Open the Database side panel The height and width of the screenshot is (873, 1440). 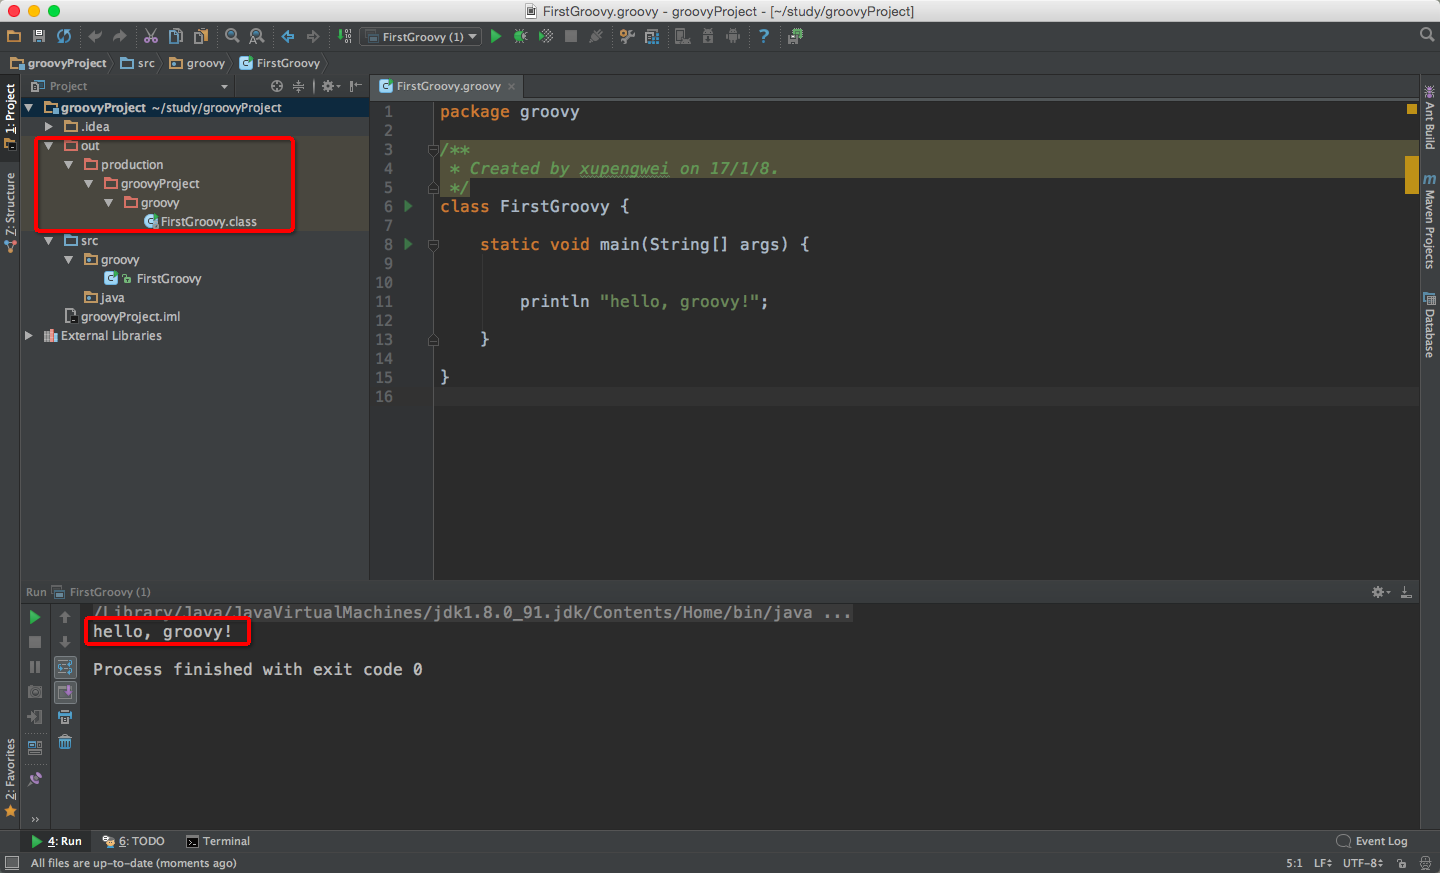[x=1430, y=326]
